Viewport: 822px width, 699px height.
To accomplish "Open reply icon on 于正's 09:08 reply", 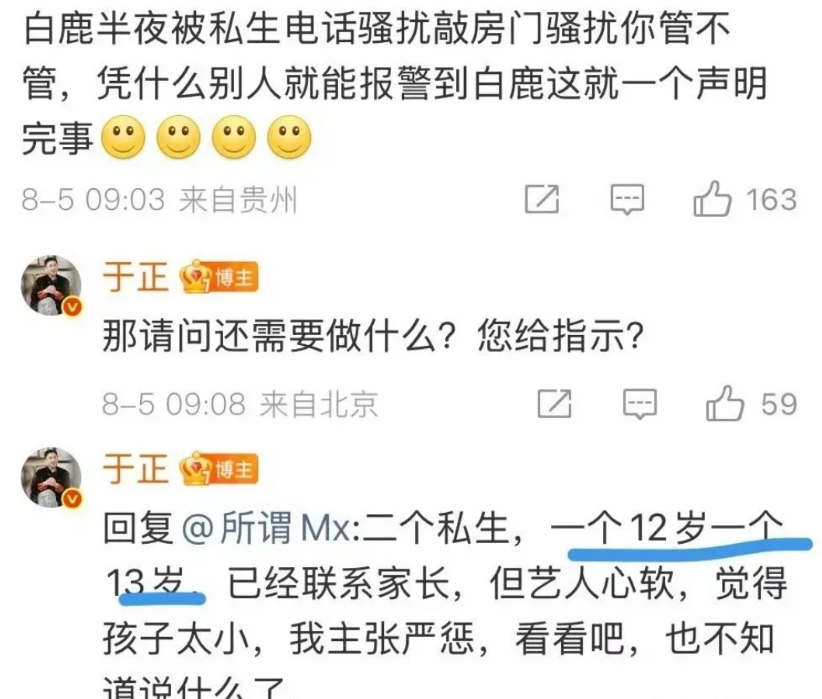I will [640, 404].
